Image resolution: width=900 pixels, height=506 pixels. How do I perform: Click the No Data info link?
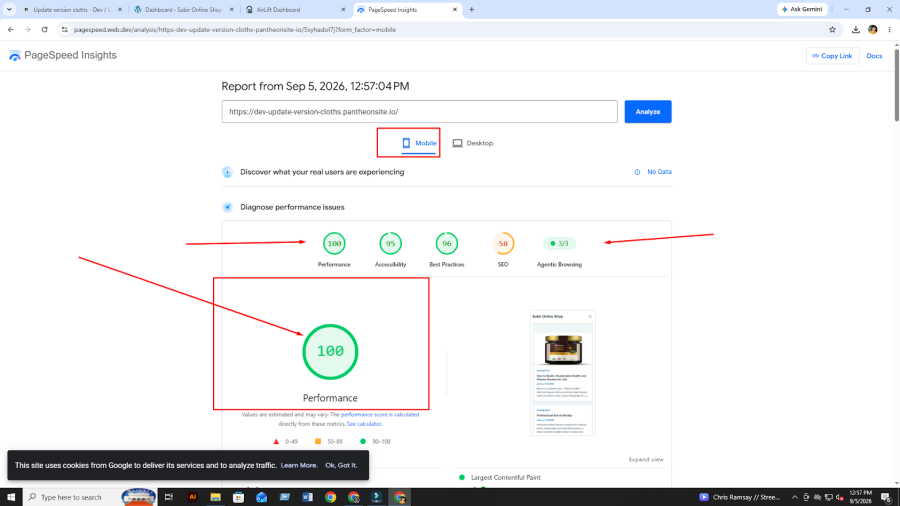click(x=653, y=172)
